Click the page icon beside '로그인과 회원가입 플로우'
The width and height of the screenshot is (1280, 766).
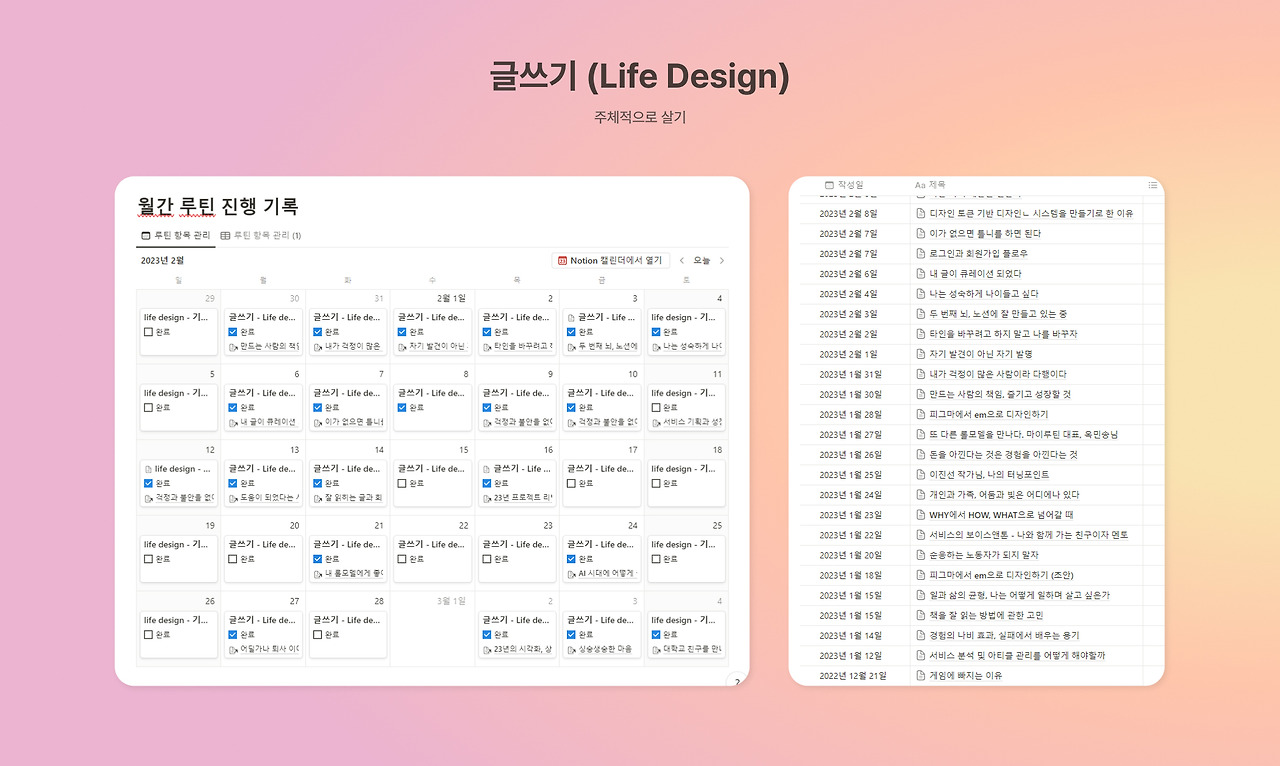921,254
